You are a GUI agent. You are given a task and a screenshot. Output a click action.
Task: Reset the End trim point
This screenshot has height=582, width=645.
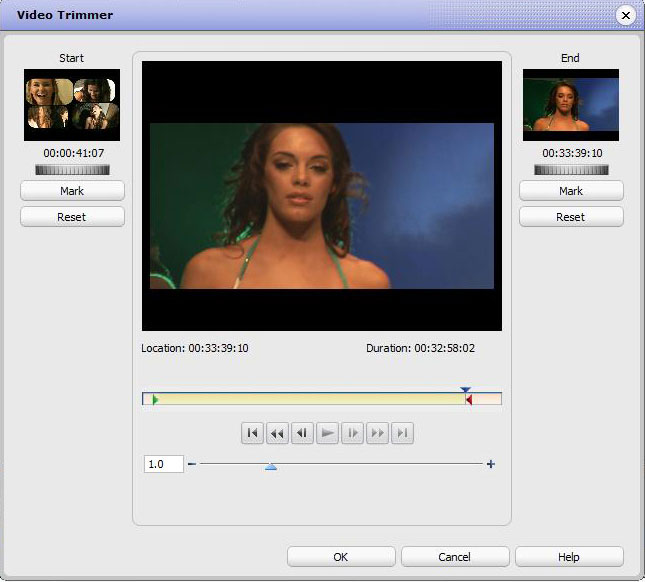coord(571,217)
